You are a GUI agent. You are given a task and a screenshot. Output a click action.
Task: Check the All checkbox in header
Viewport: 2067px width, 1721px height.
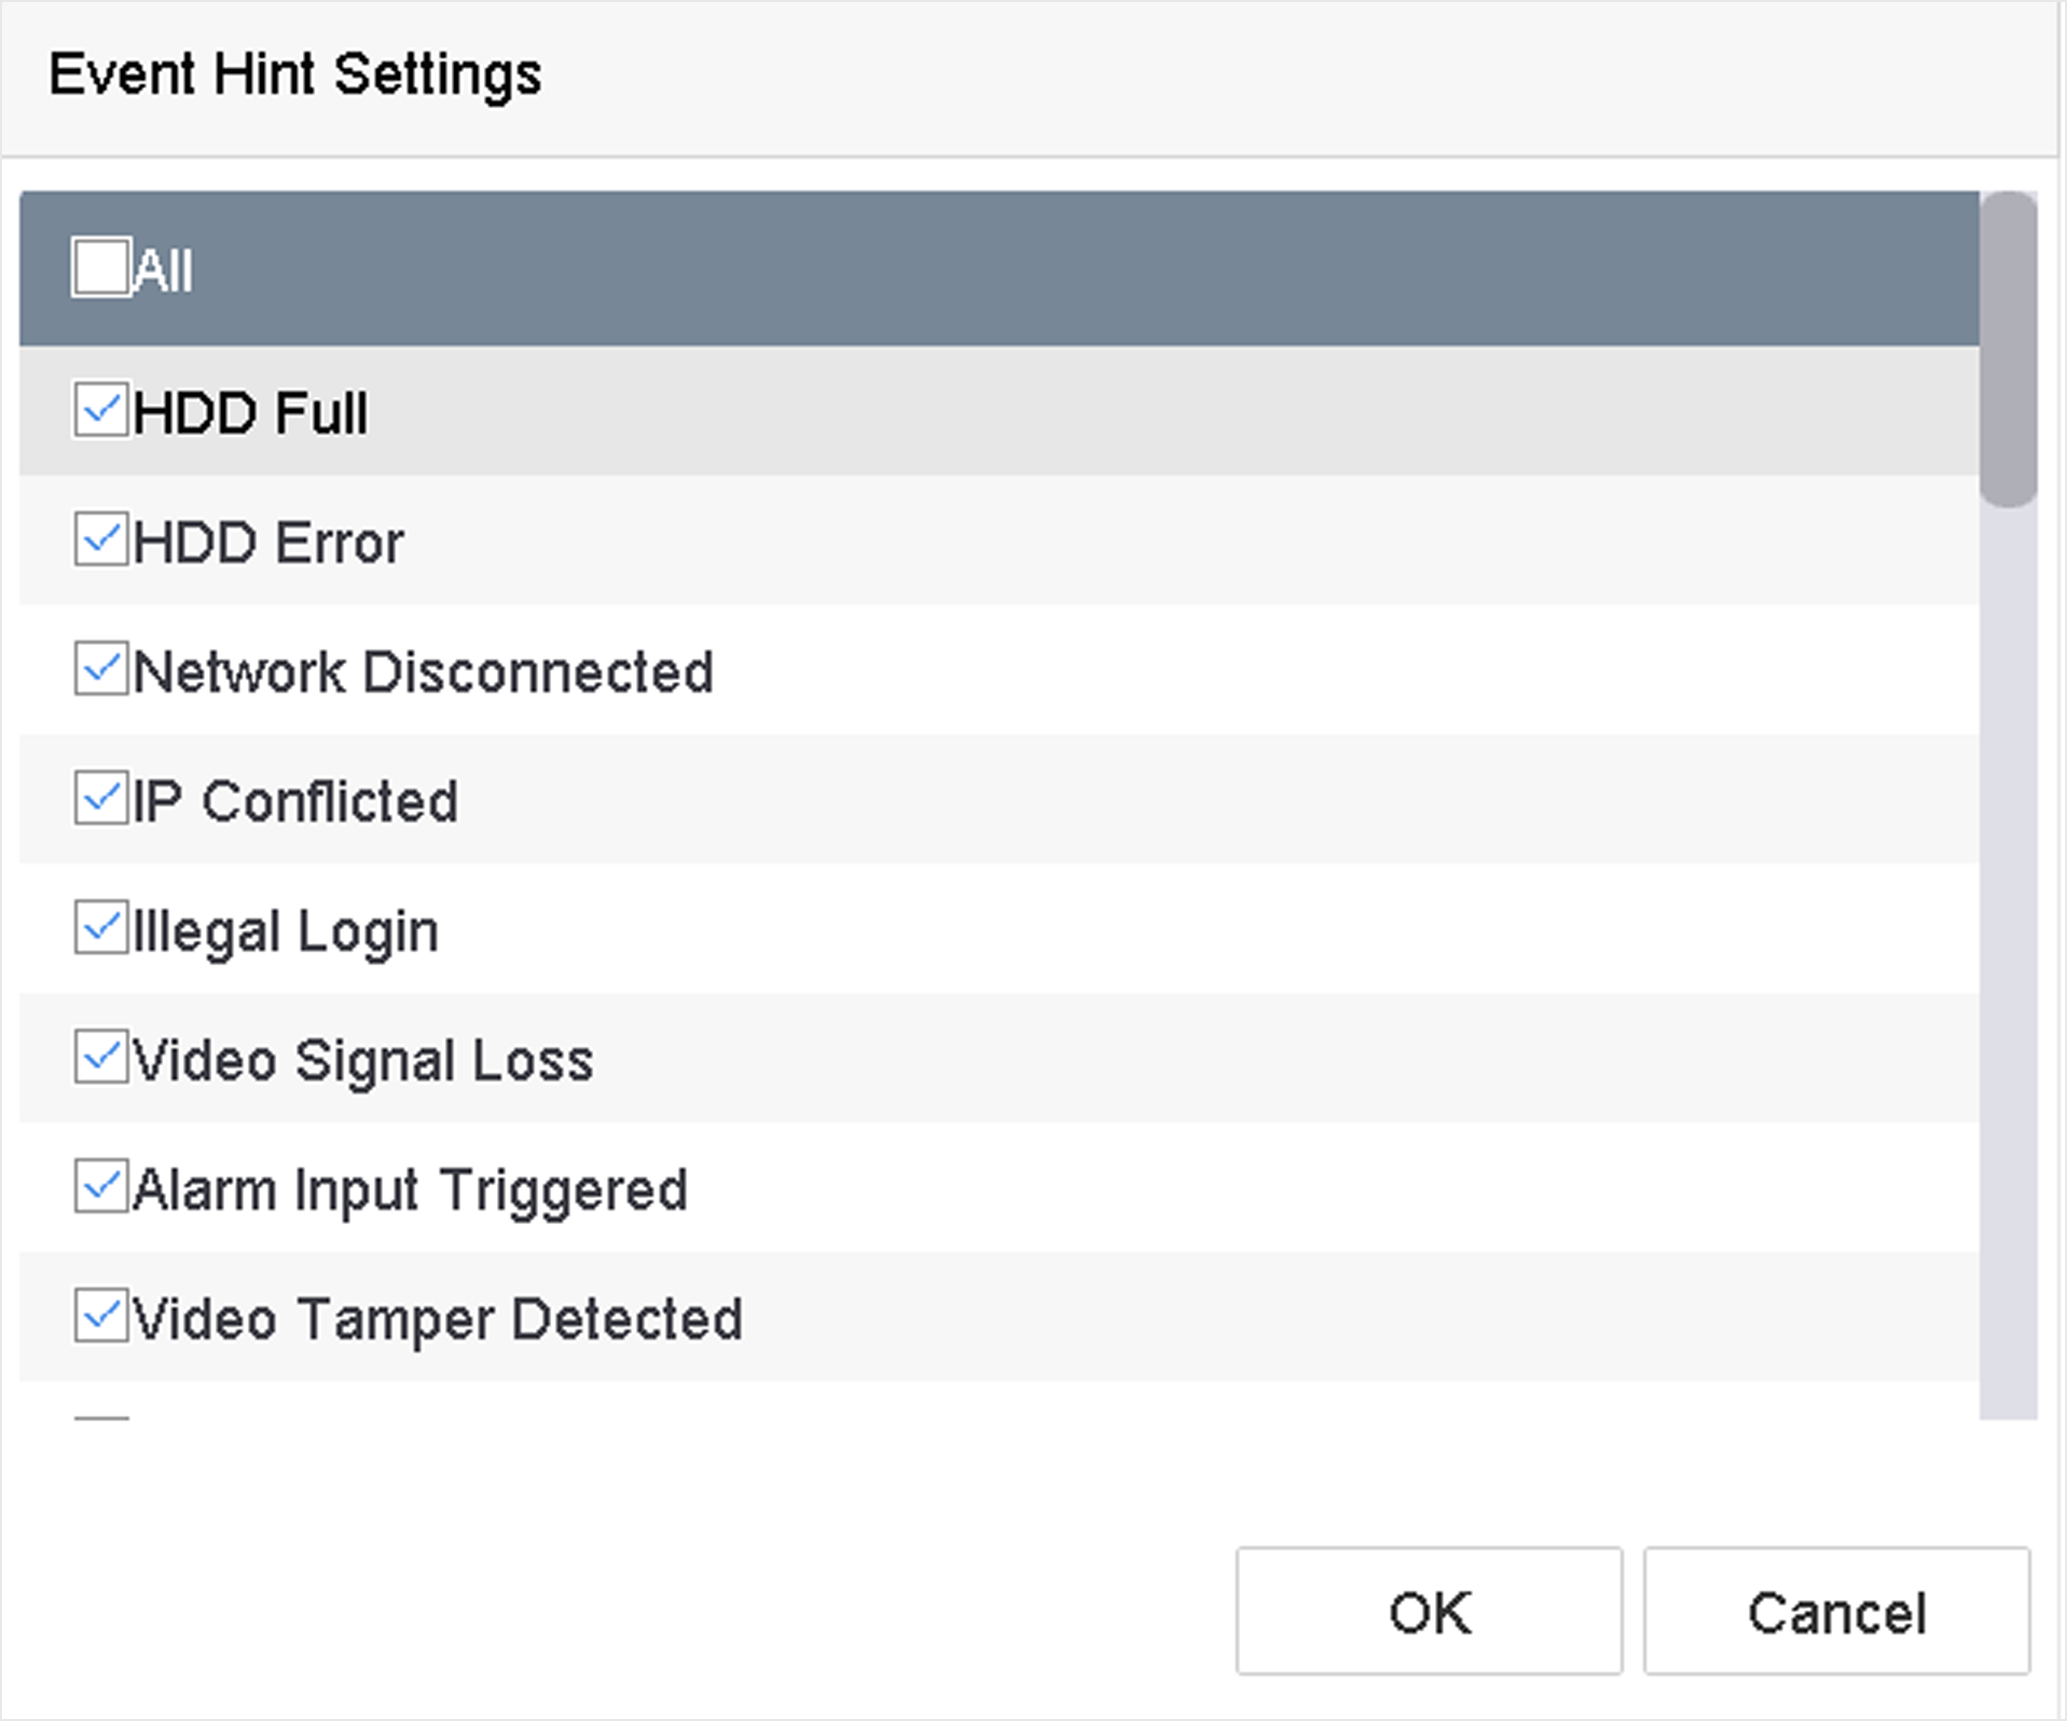[x=101, y=267]
